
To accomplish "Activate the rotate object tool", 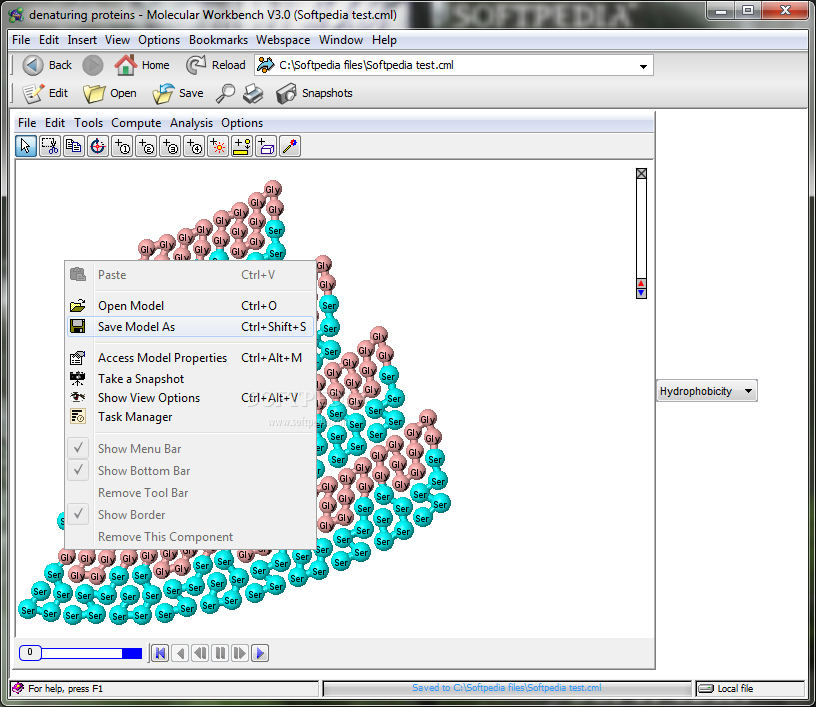I will (x=97, y=146).
